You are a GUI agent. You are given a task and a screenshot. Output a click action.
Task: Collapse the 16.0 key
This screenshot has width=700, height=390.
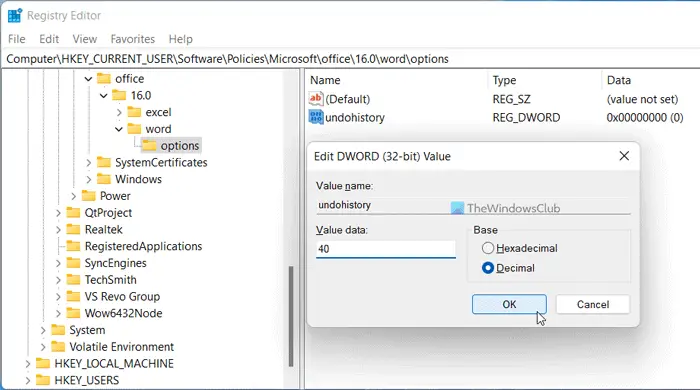[104, 95]
